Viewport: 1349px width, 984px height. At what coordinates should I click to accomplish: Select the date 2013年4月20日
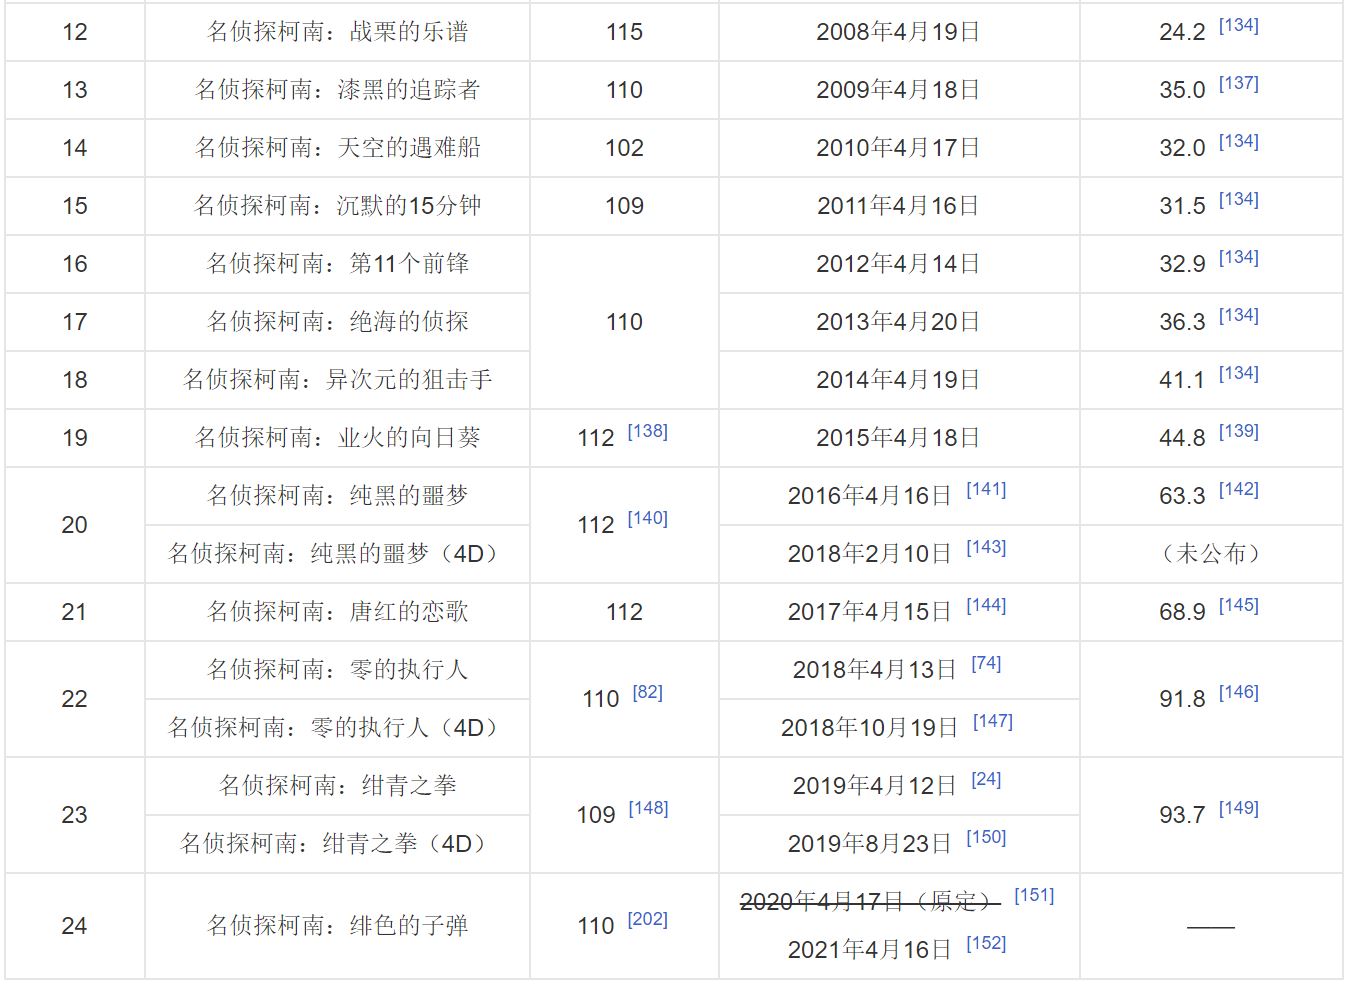(898, 322)
